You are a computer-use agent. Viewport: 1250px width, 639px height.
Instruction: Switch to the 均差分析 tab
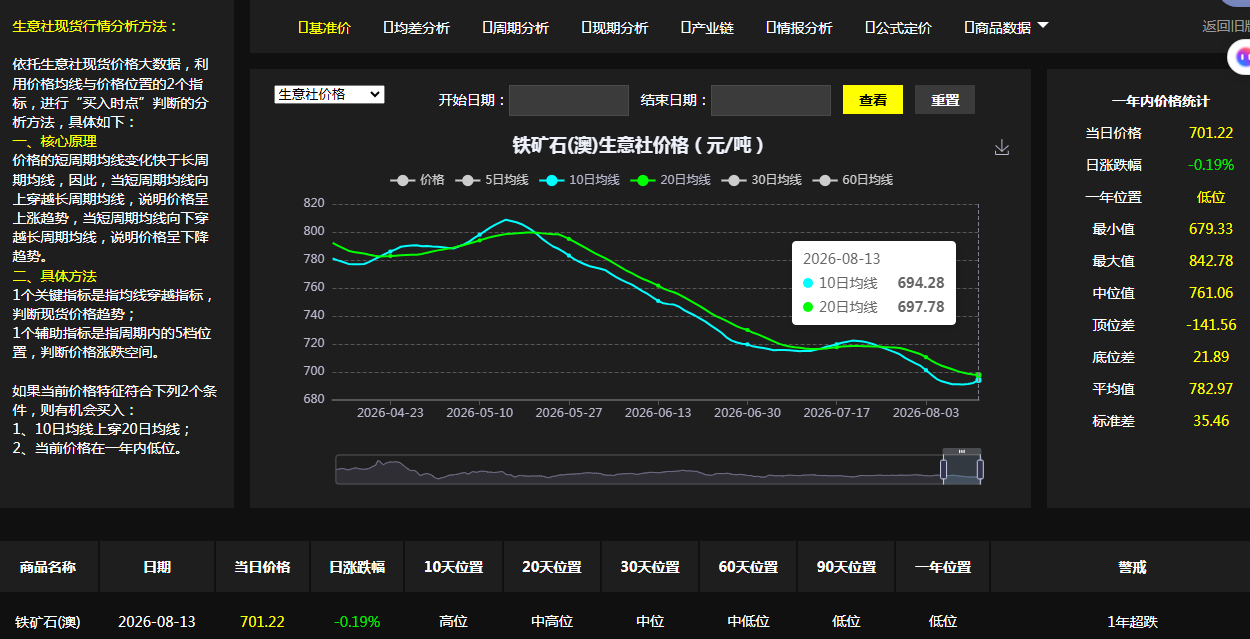pos(416,28)
